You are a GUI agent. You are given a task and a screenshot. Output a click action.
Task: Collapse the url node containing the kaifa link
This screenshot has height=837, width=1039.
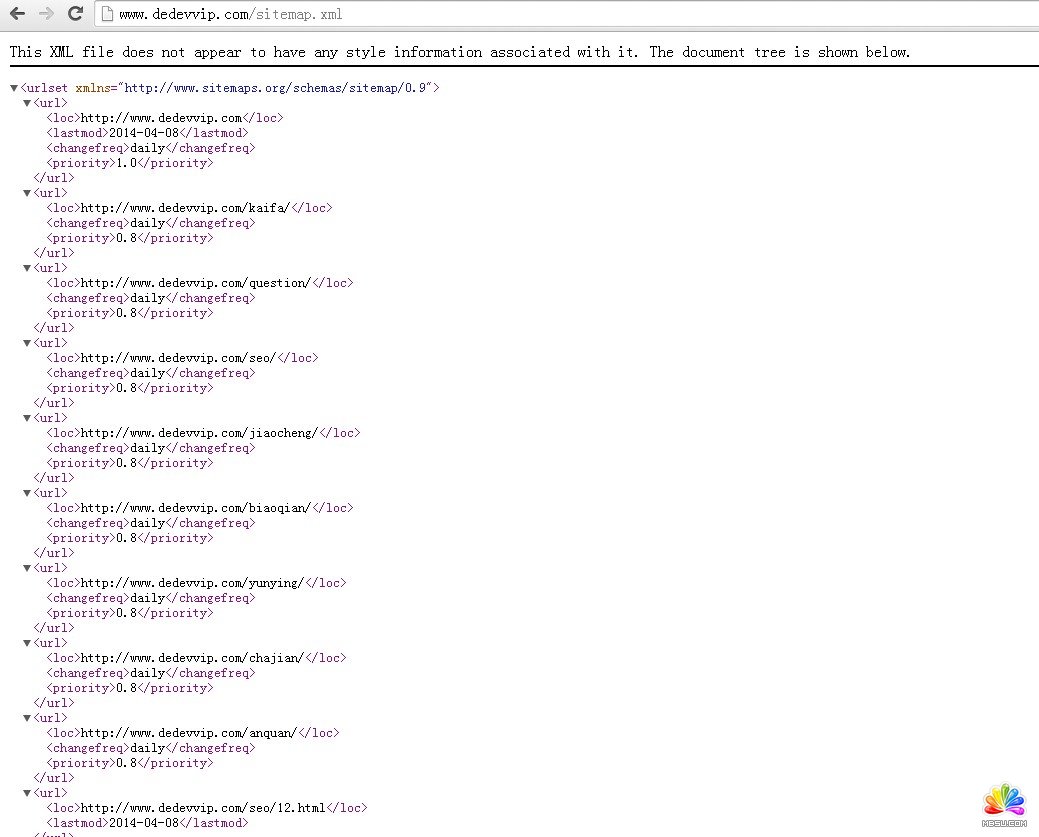pos(27,194)
